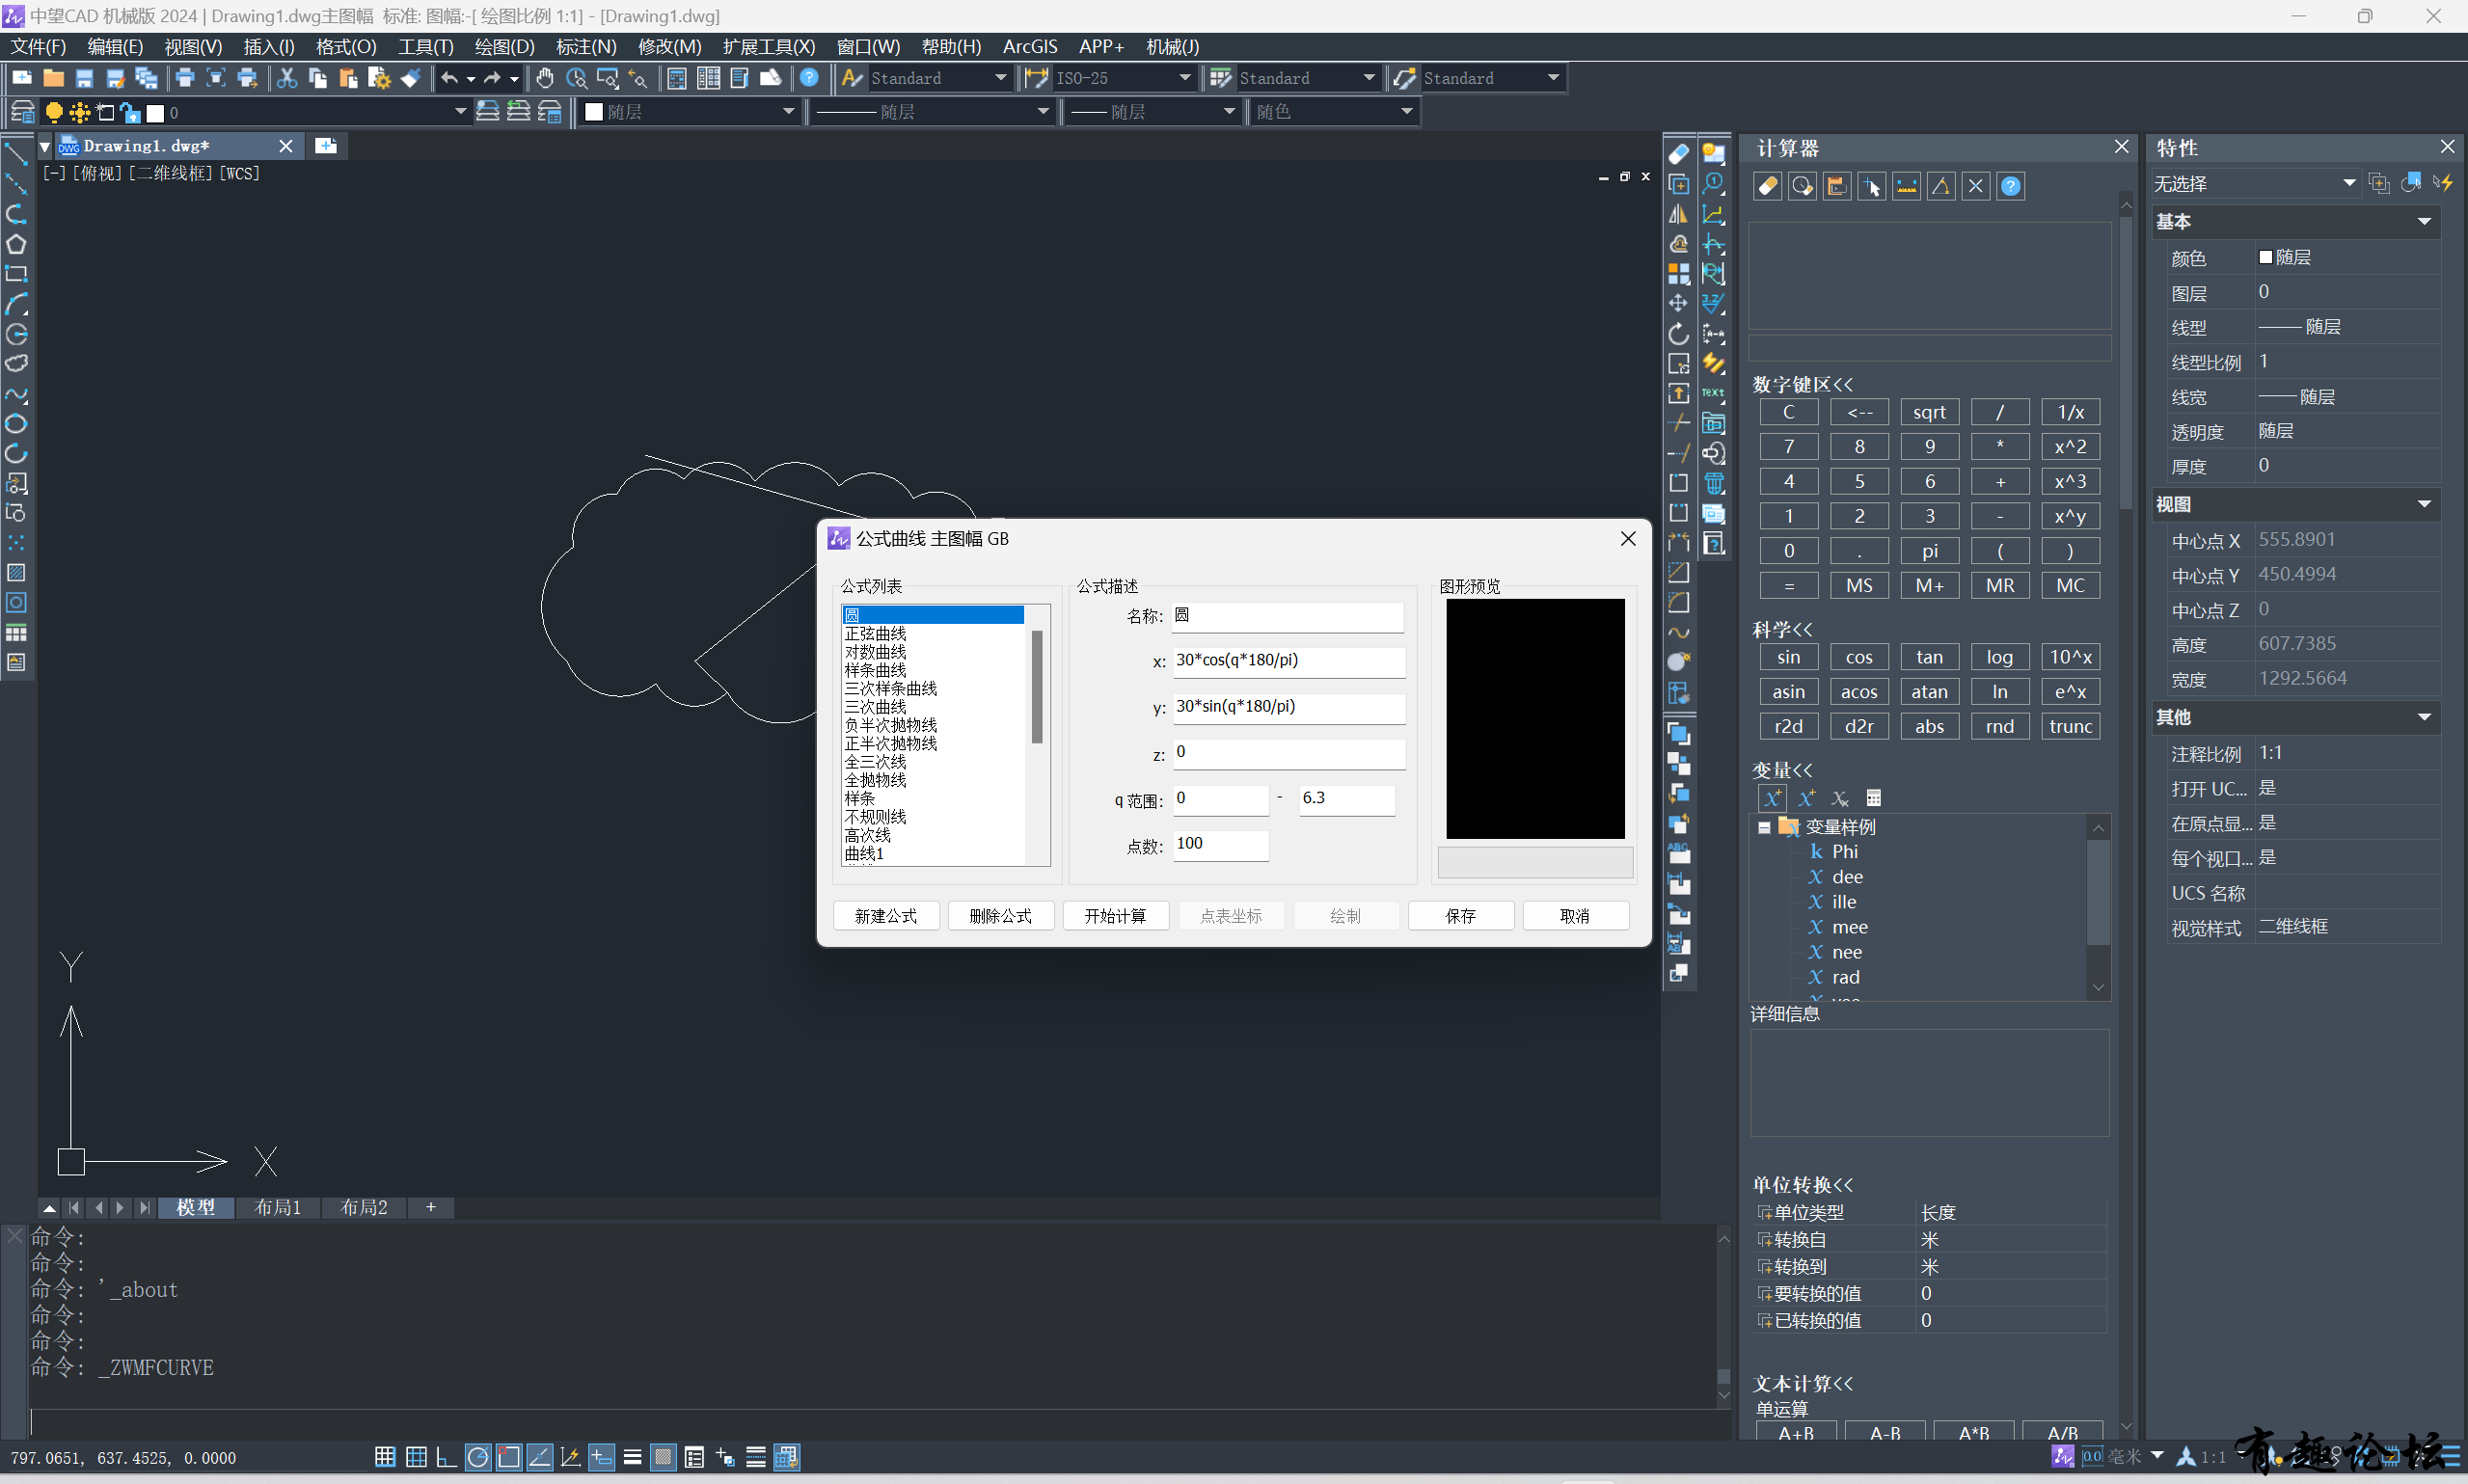Toggle Grid display in status bar
Viewport: 2468px width, 1484px height.
coord(416,1457)
